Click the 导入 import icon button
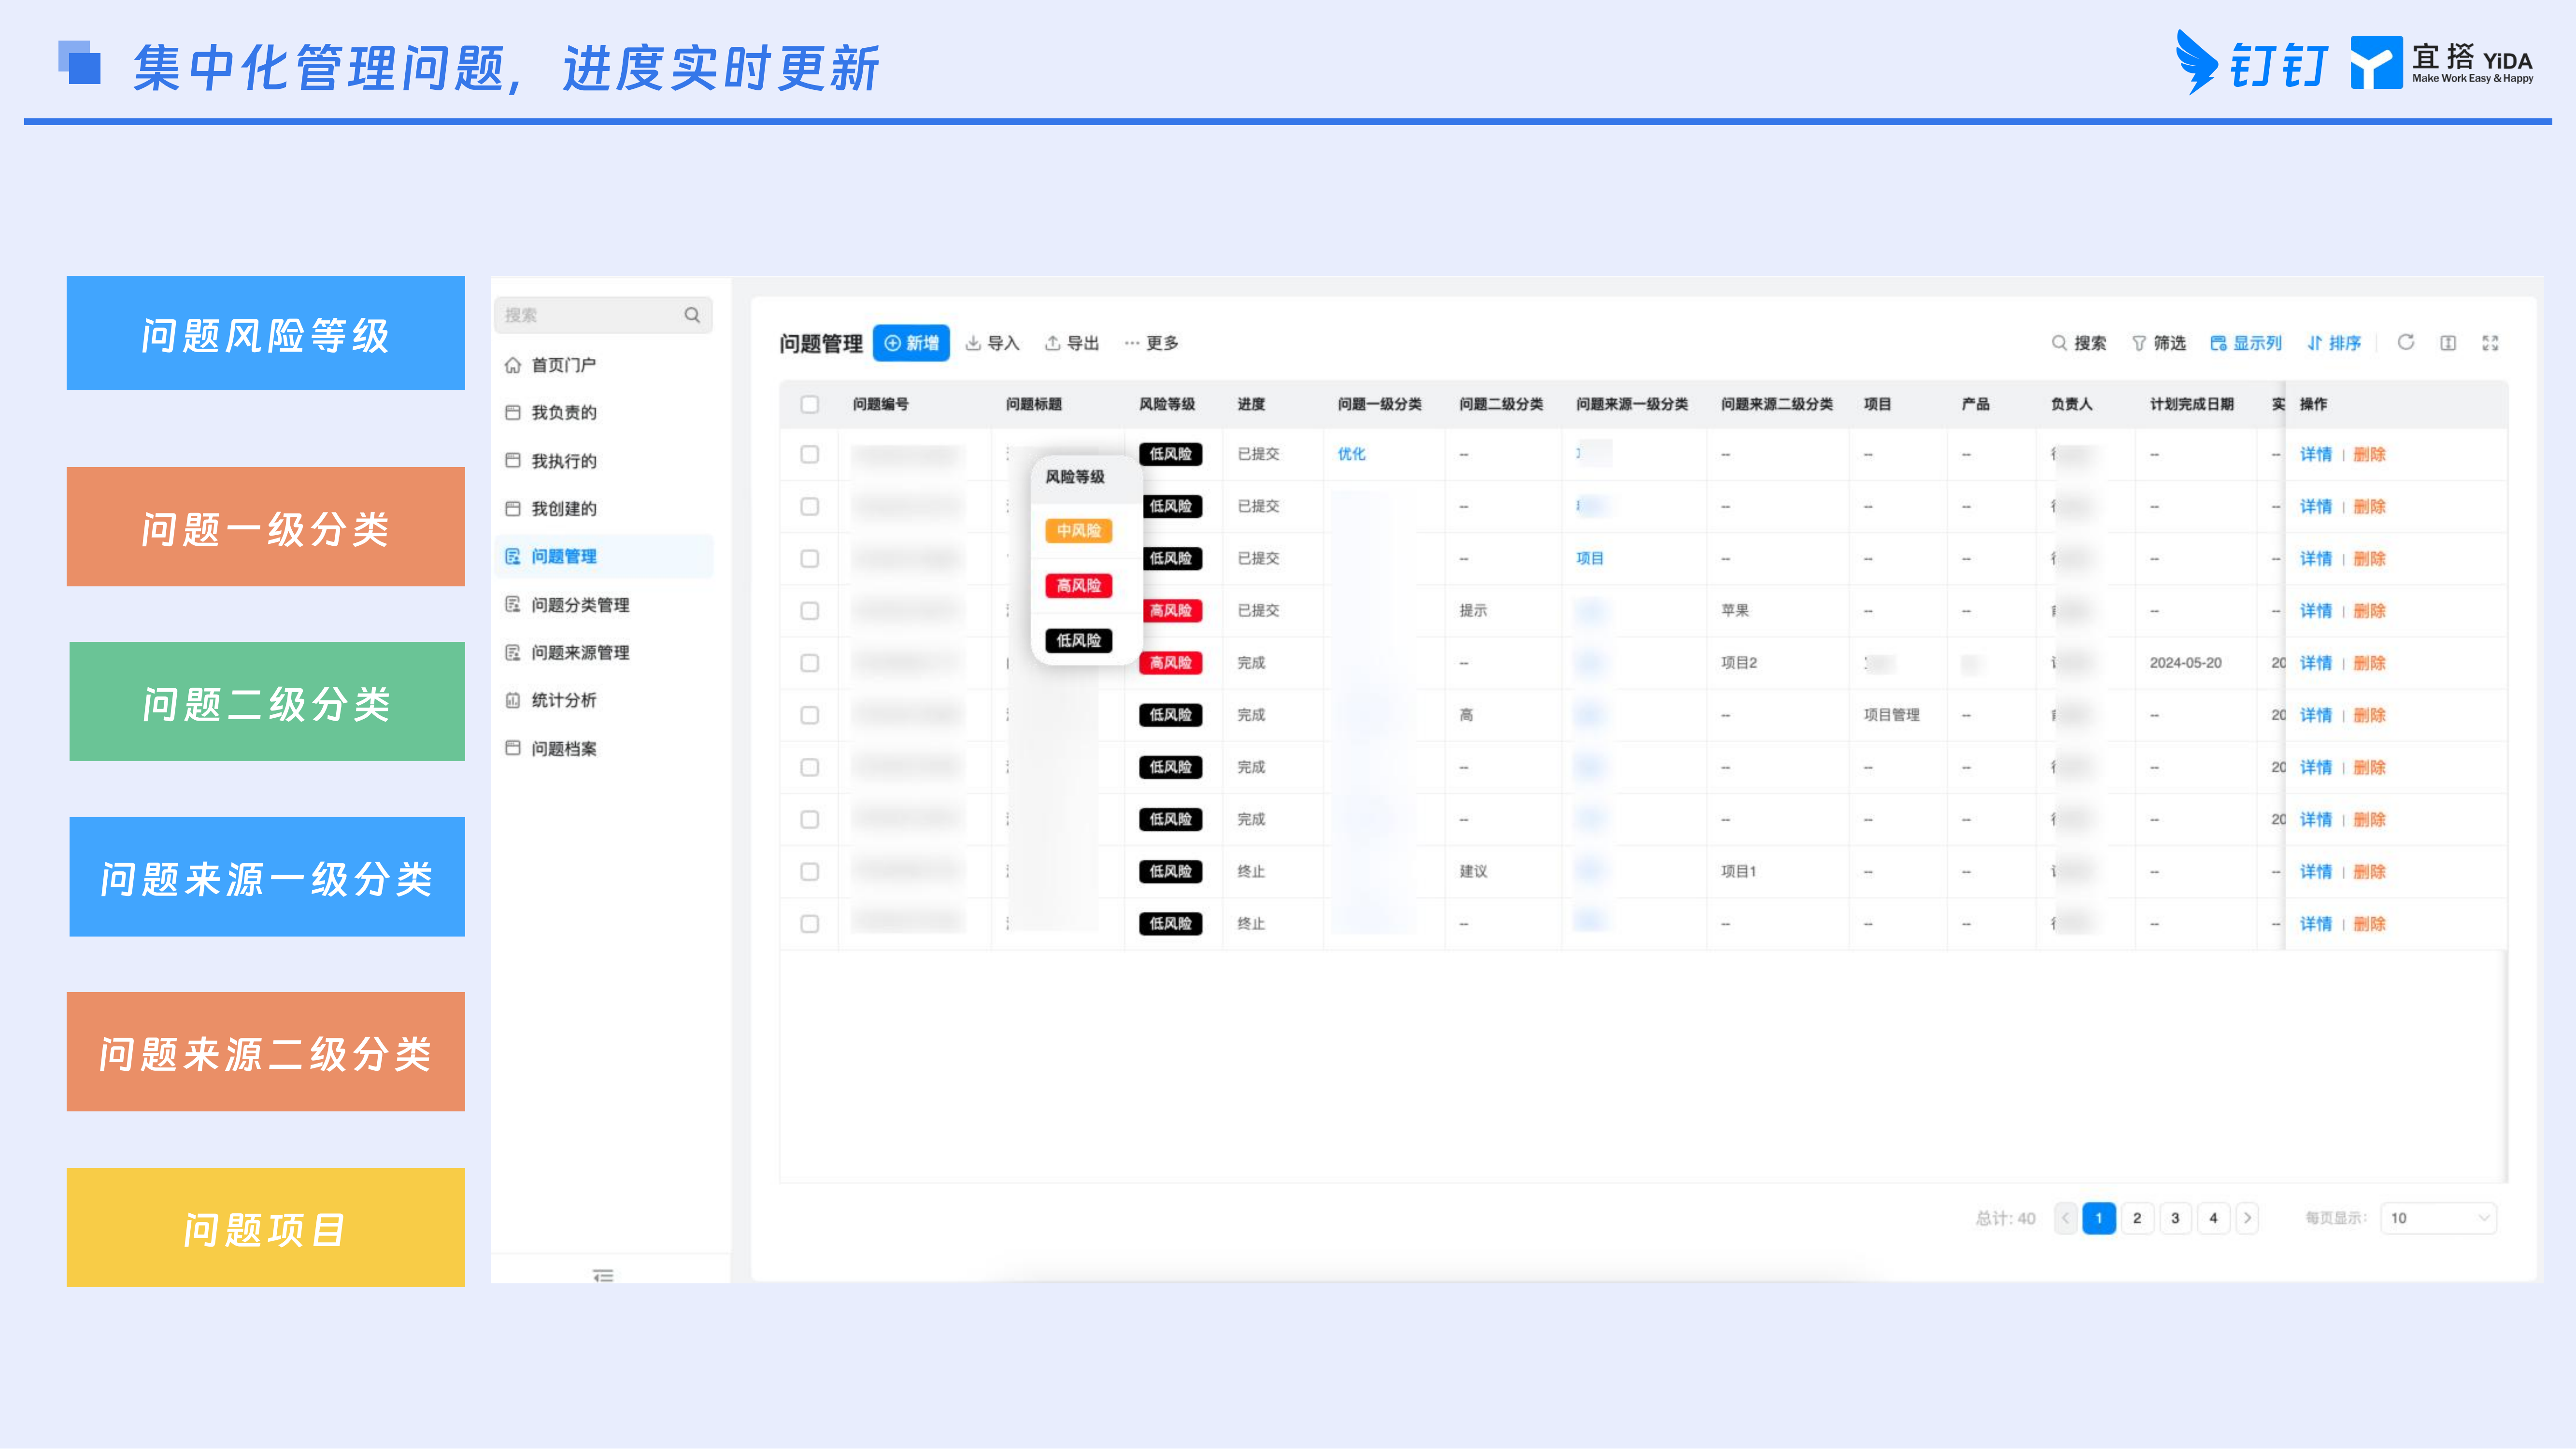 992,343
